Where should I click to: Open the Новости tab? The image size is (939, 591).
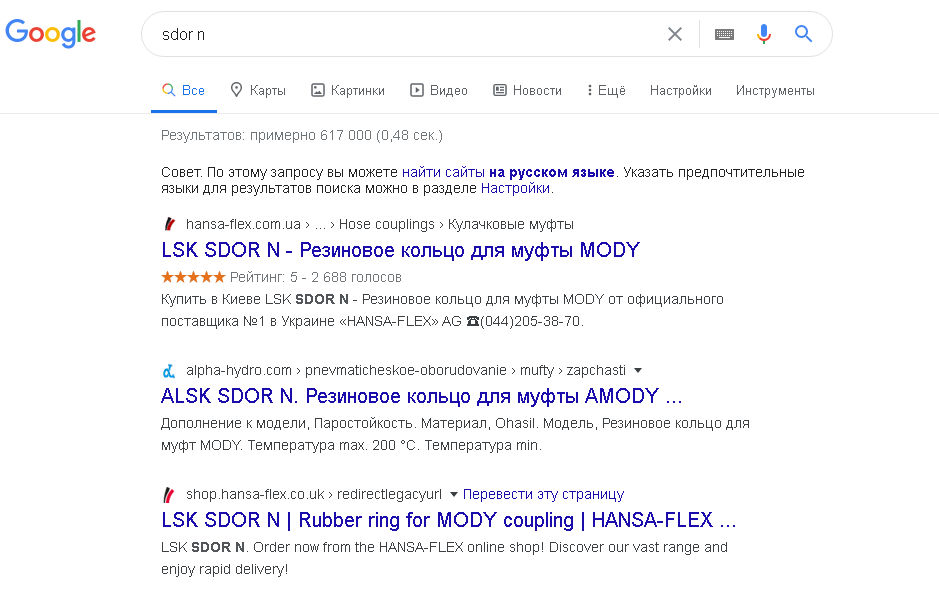click(x=528, y=90)
